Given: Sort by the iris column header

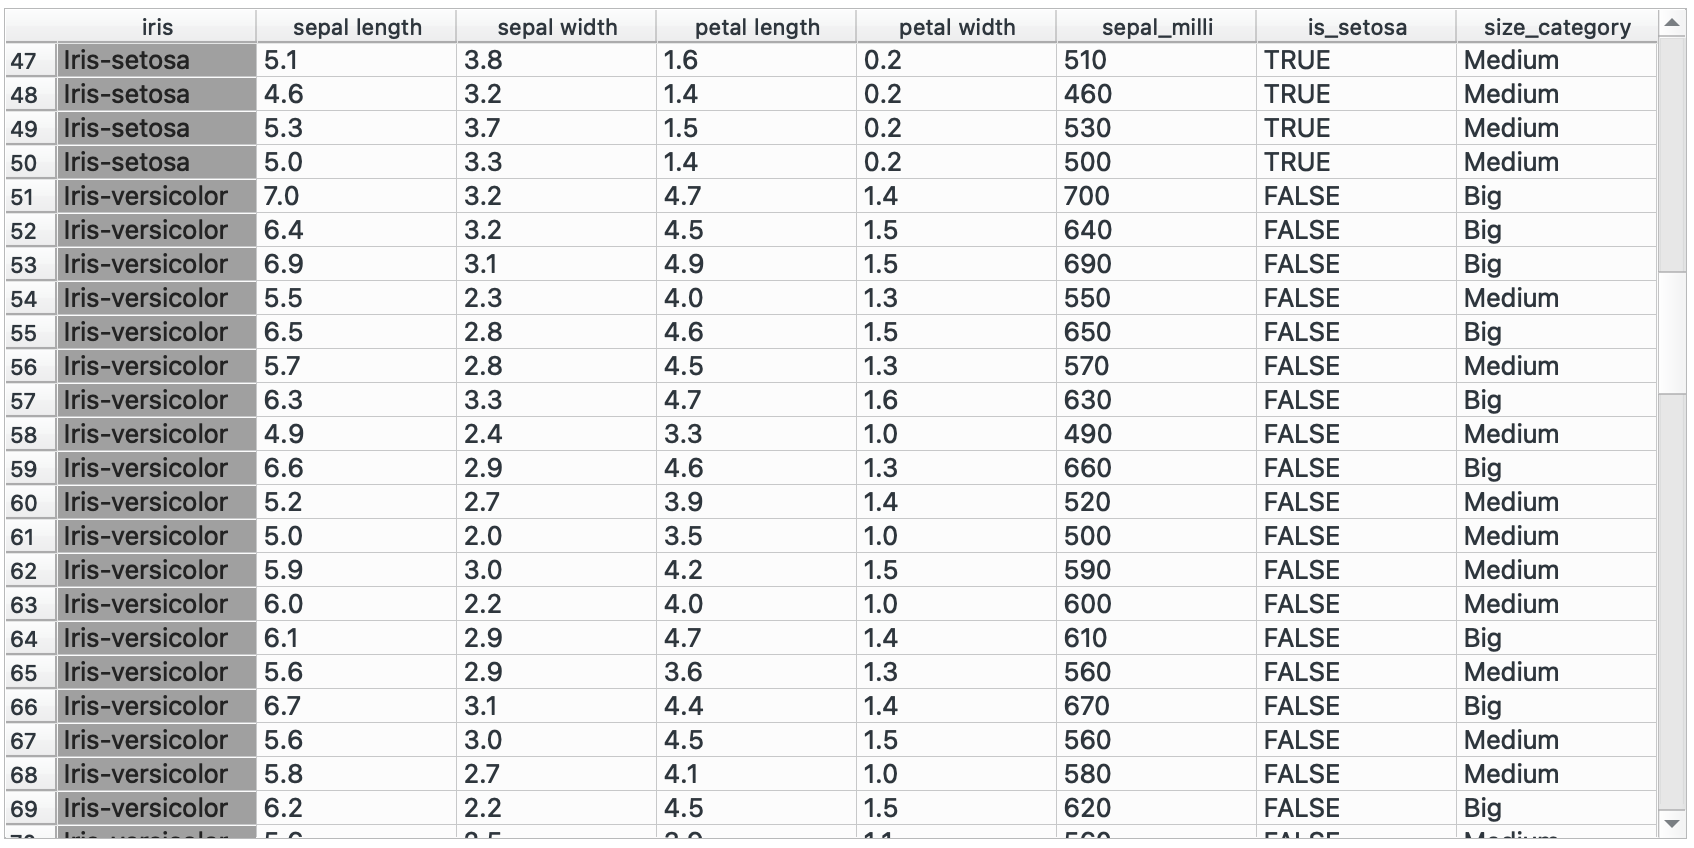Looking at the screenshot, I should pos(157,27).
